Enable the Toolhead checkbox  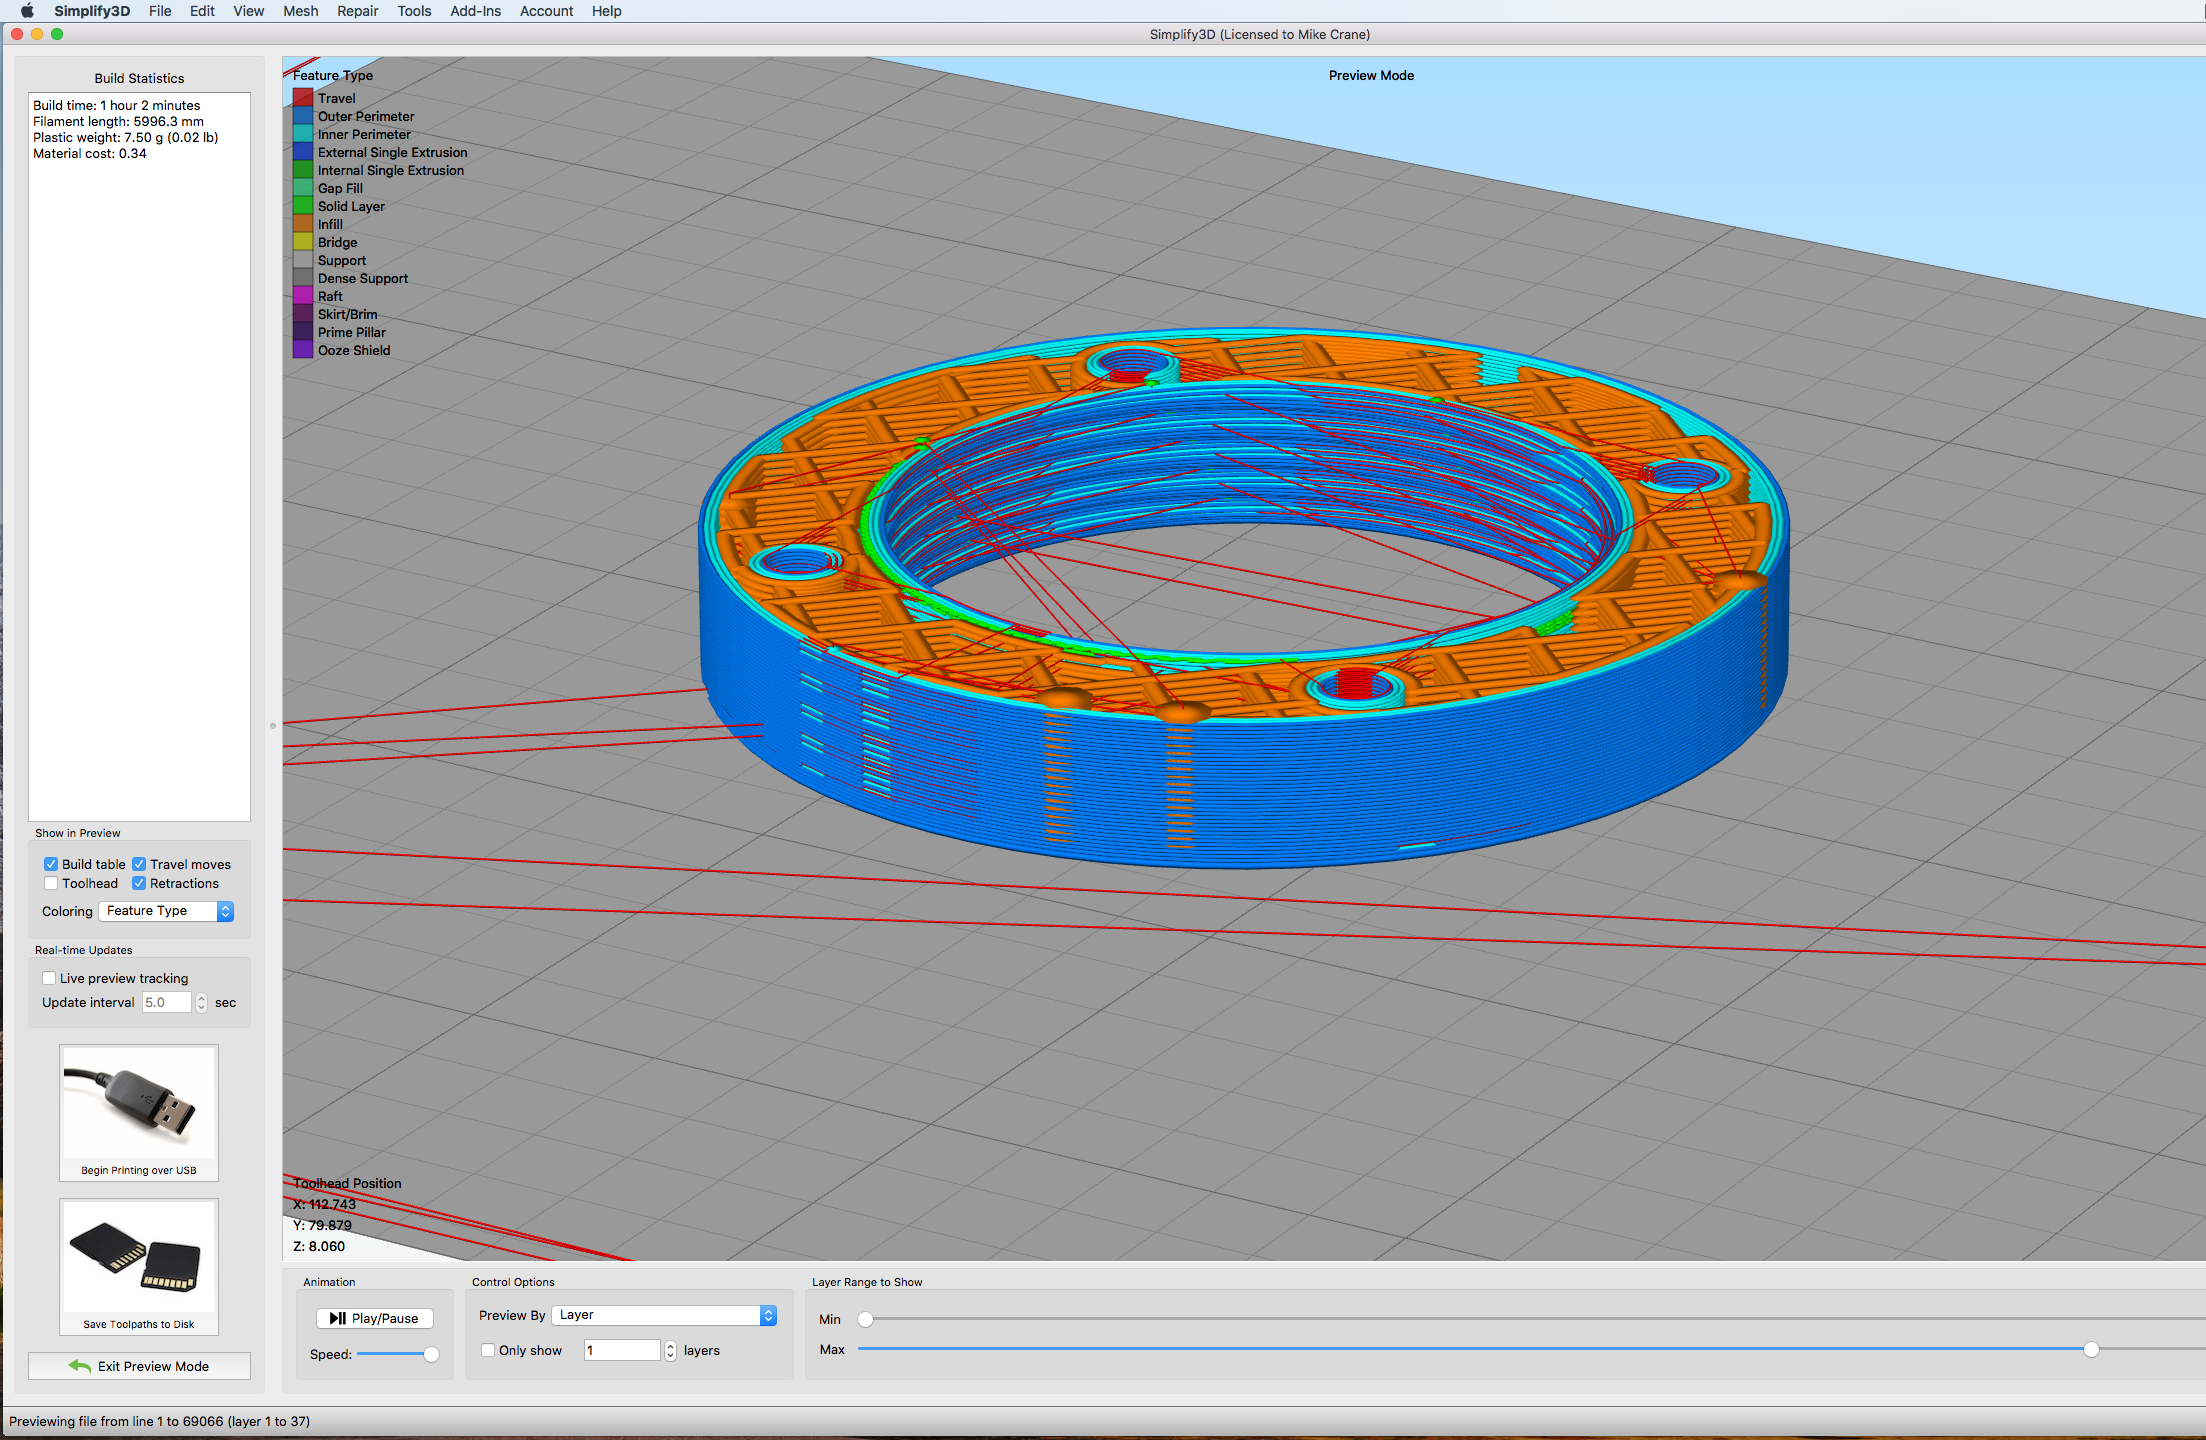(51, 883)
